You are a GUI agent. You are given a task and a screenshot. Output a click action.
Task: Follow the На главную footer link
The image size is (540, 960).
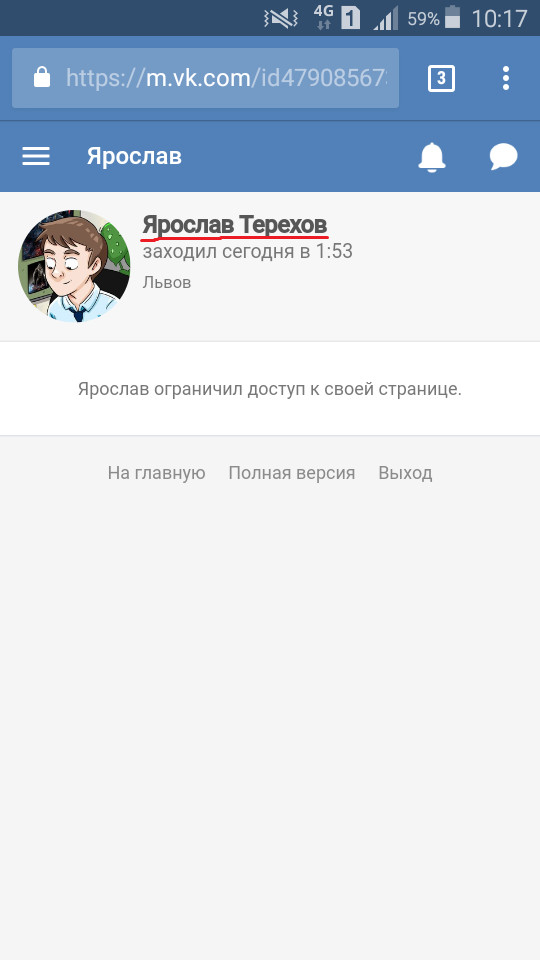156,473
